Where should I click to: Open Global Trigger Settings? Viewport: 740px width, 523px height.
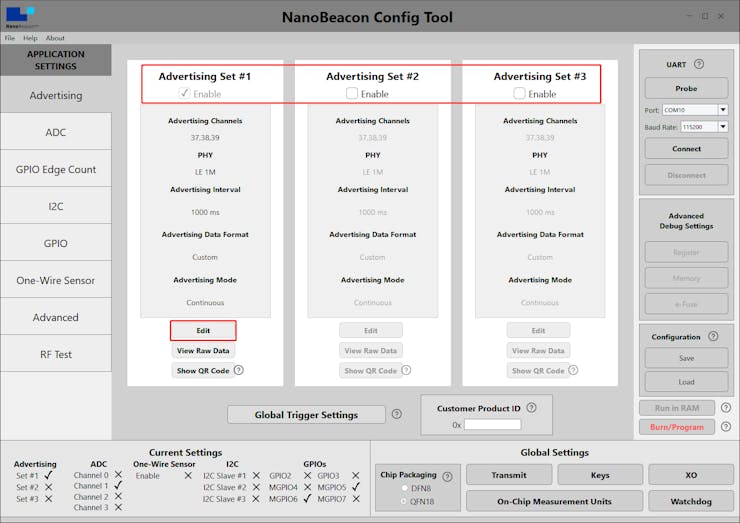pyautogui.click(x=306, y=414)
